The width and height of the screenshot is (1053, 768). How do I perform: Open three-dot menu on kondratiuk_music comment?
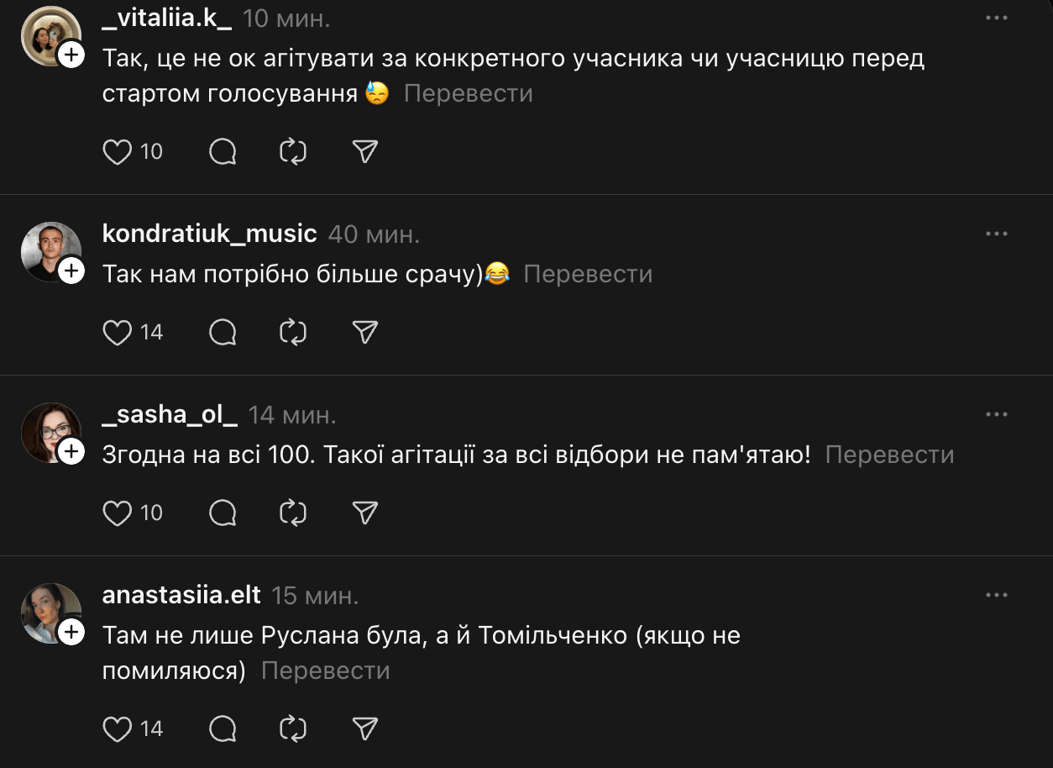tap(996, 234)
